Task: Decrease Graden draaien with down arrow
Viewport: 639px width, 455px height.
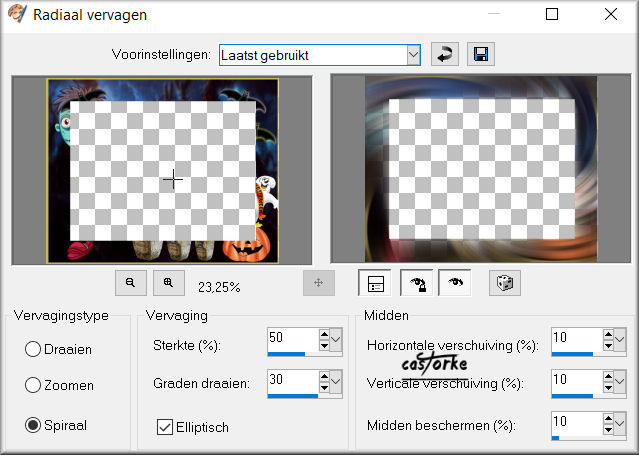Action: pyautogui.click(x=324, y=387)
